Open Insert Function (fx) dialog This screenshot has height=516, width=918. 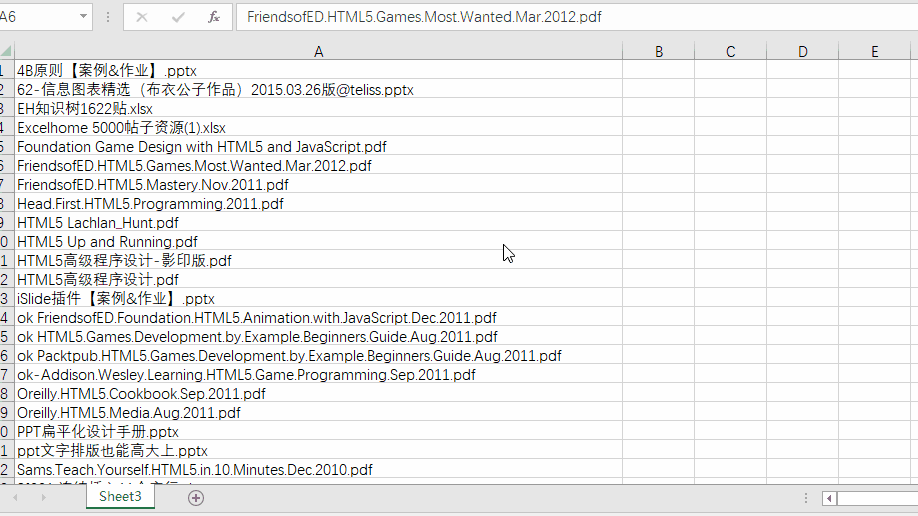[x=214, y=17]
